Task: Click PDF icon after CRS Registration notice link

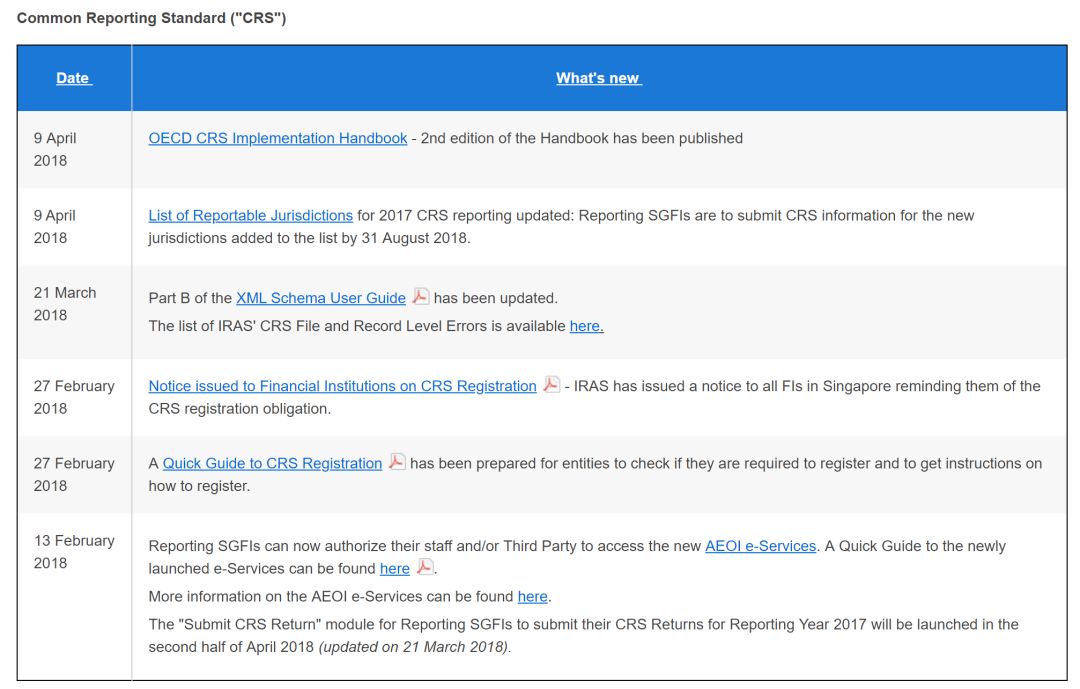Action: [x=551, y=385]
